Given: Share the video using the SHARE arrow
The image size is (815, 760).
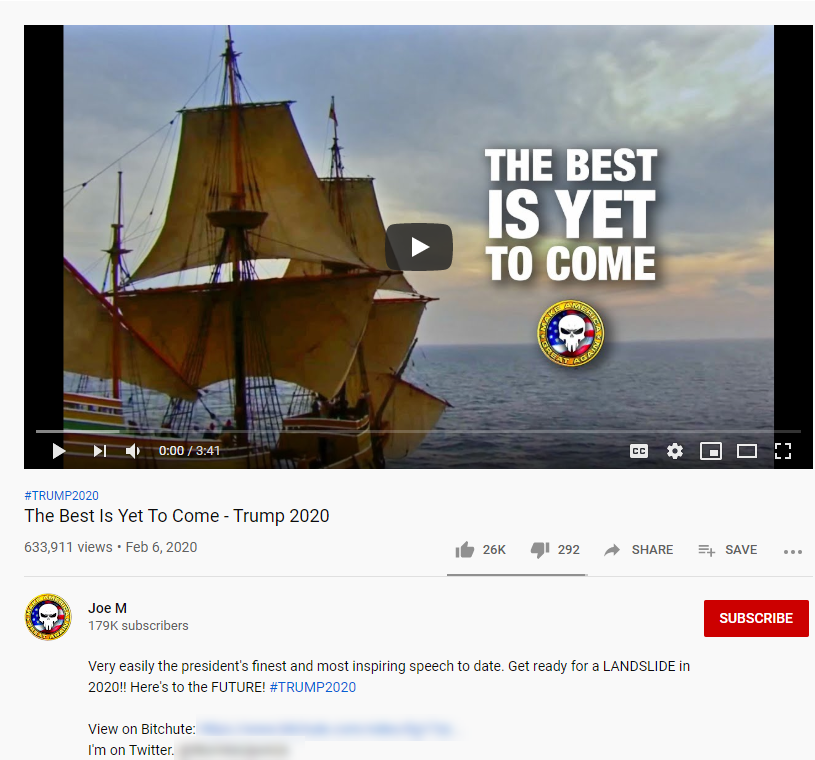Looking at the screenshot, I should coord(638,550).
